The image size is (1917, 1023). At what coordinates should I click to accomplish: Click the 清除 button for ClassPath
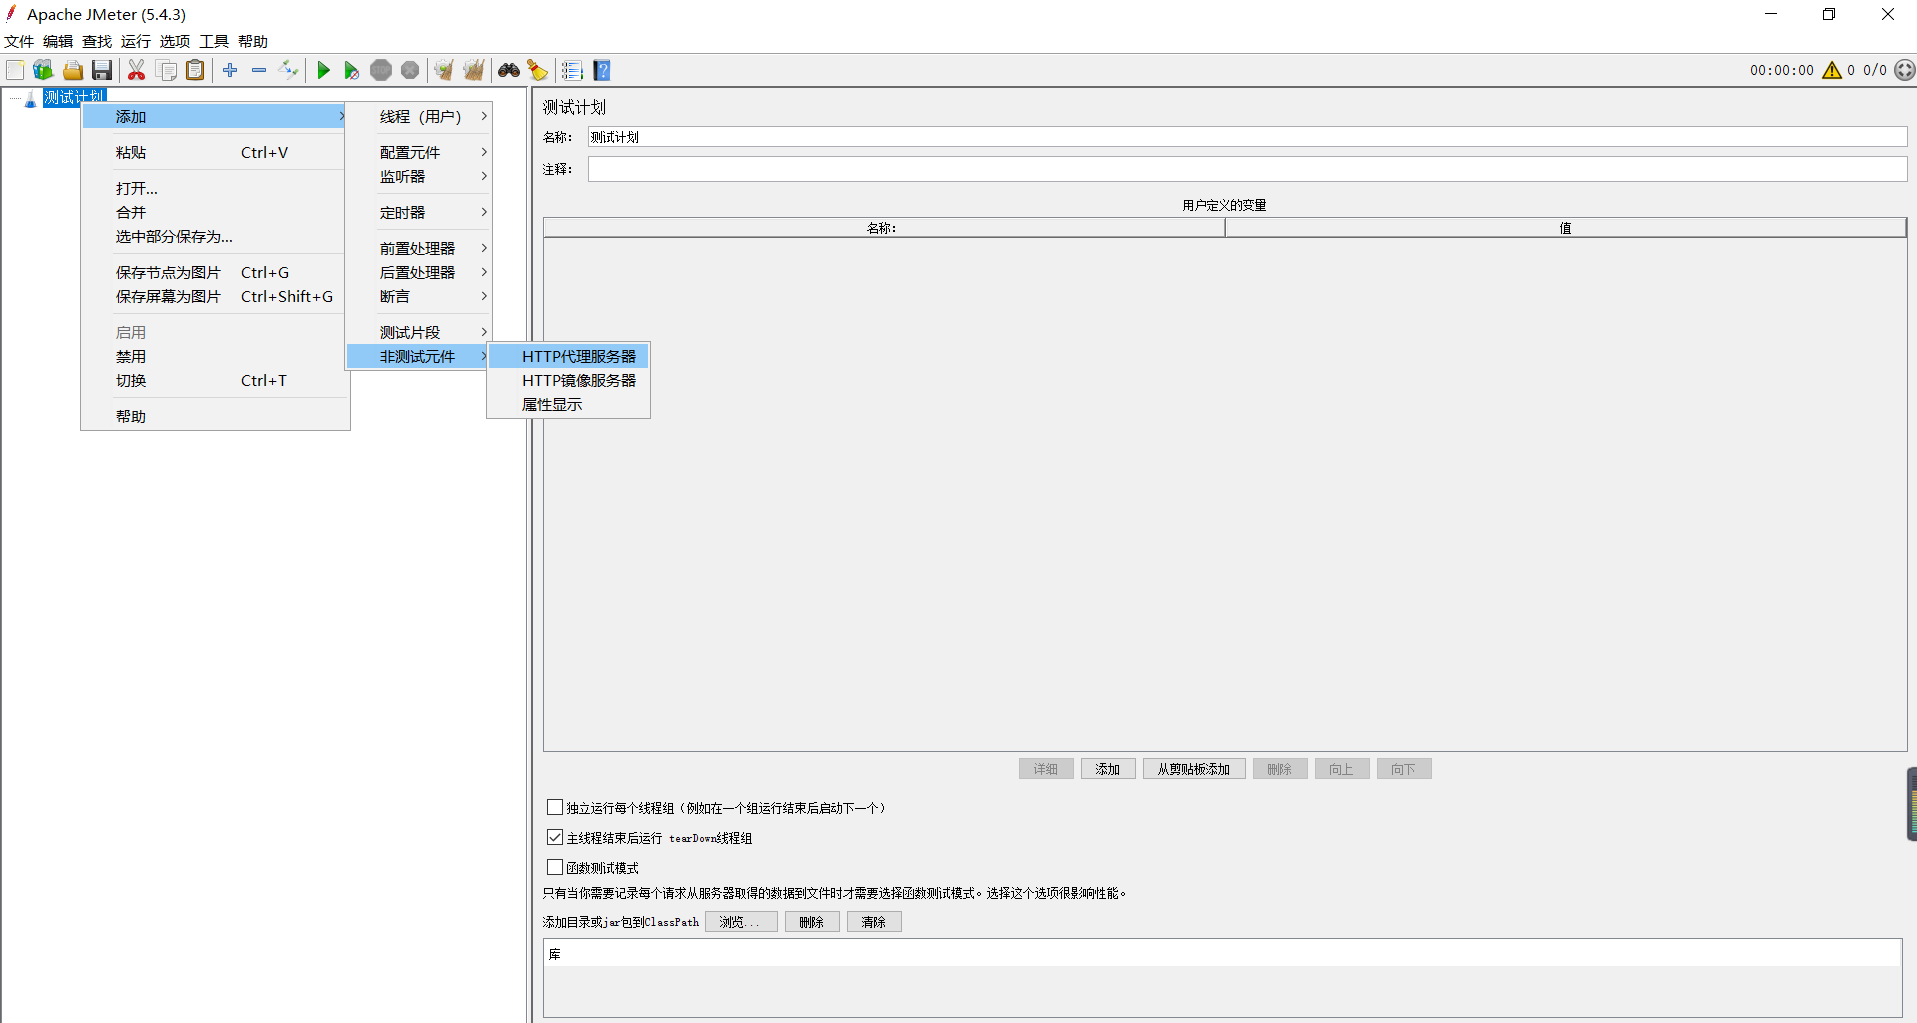click(874, 922)
